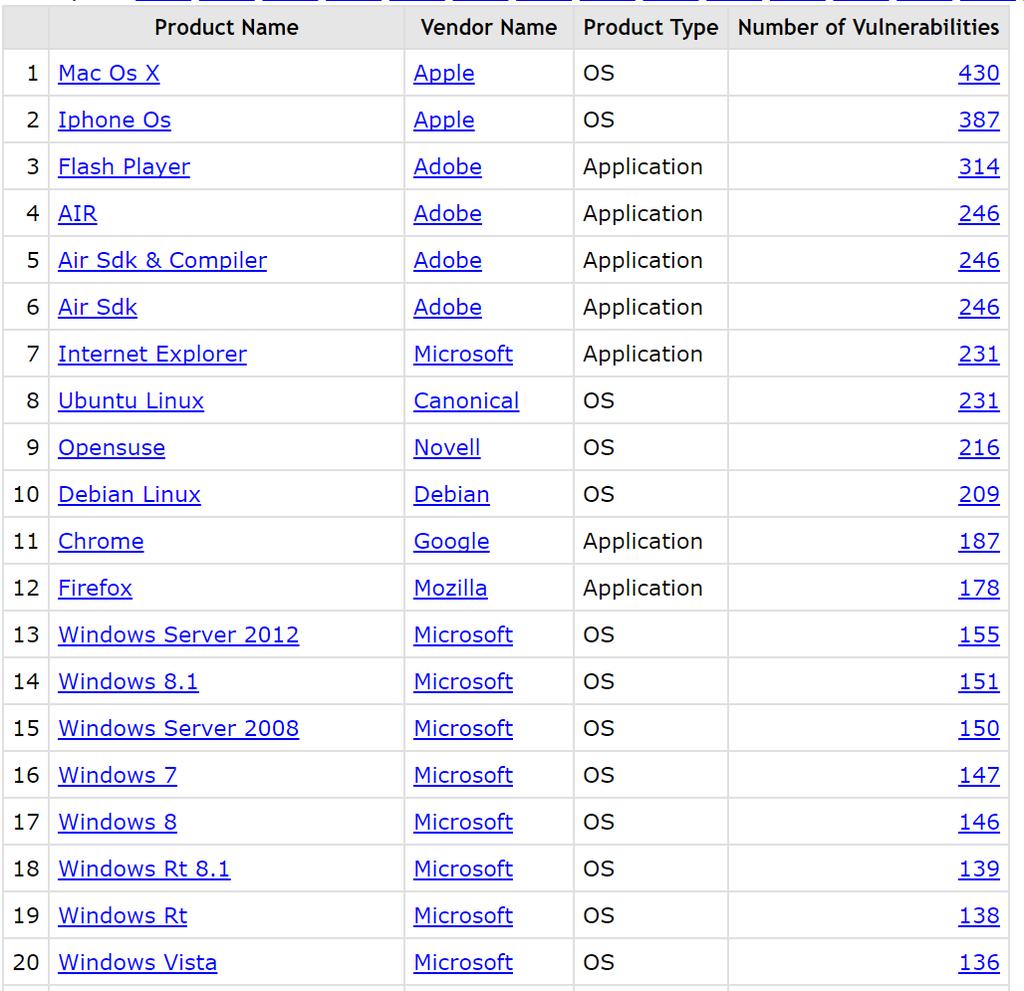Open the 216 vulnerabilities count link
Screen dimensions: 1024x991
[x=978, y=447]
